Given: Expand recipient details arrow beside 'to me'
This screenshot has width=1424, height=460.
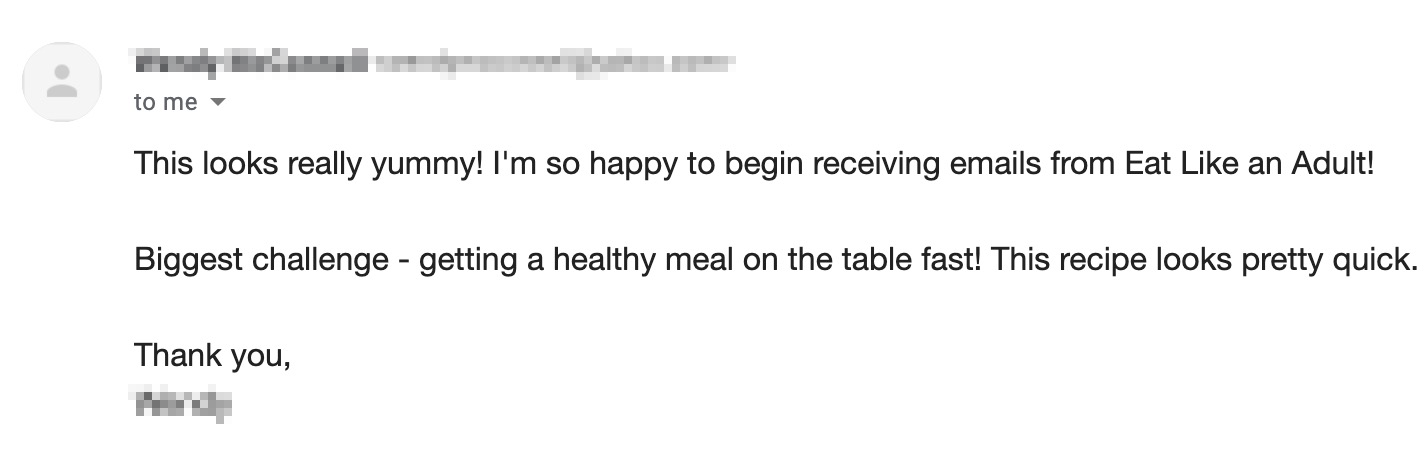Looking at the screenshot, I should tap(219, 102).
